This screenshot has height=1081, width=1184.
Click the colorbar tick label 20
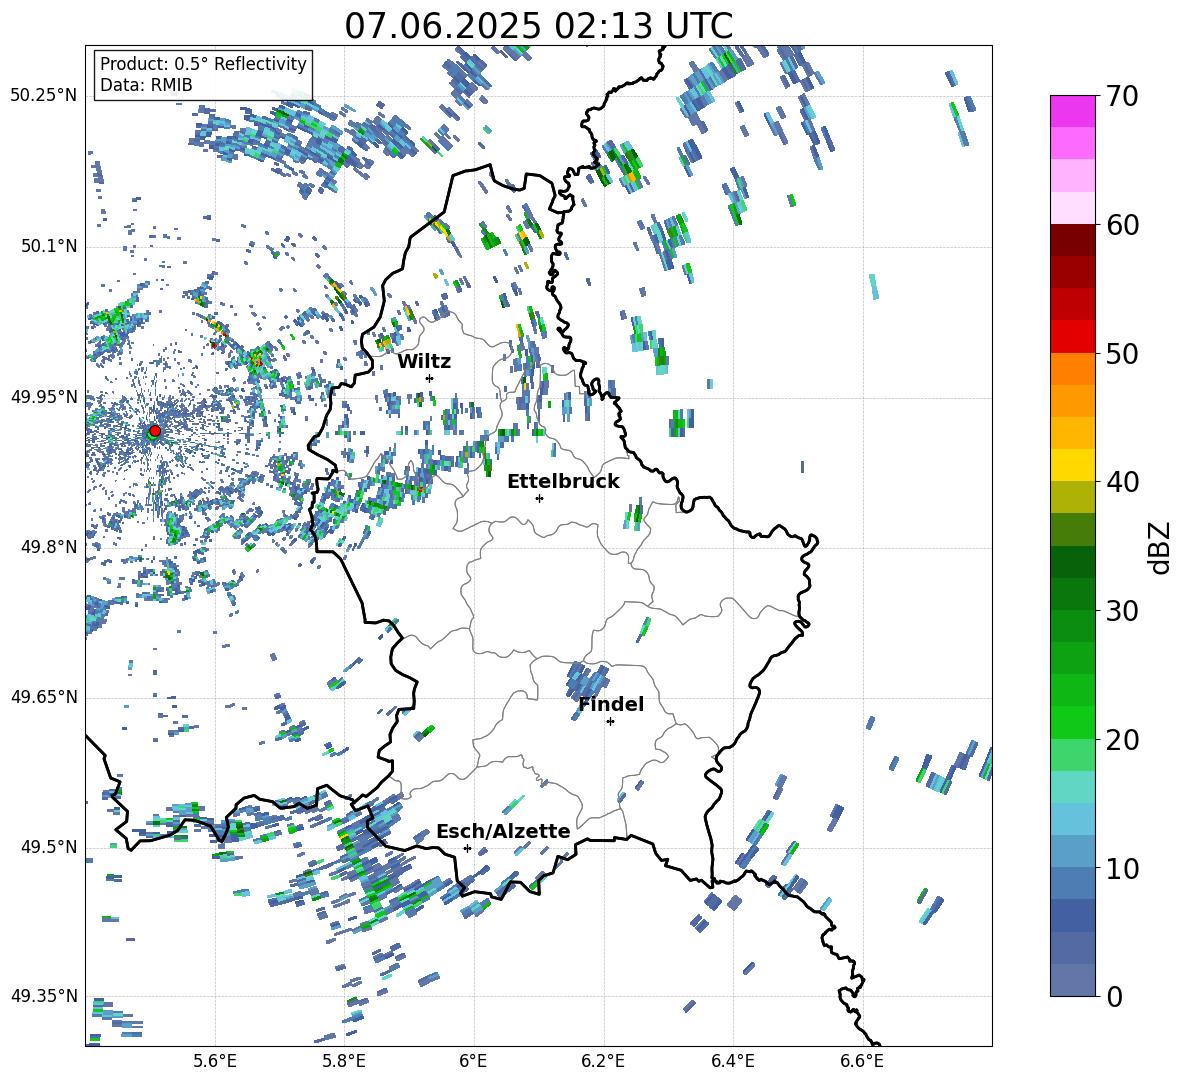1122,740
